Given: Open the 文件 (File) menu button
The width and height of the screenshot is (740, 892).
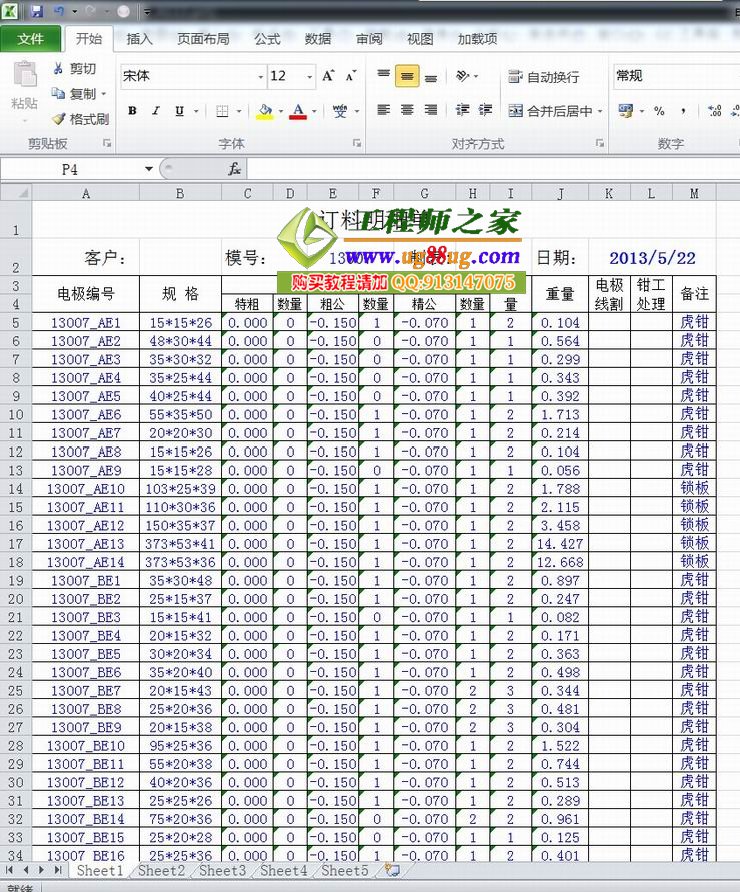Looking at the screenshot, I should [x=31, y=39].
